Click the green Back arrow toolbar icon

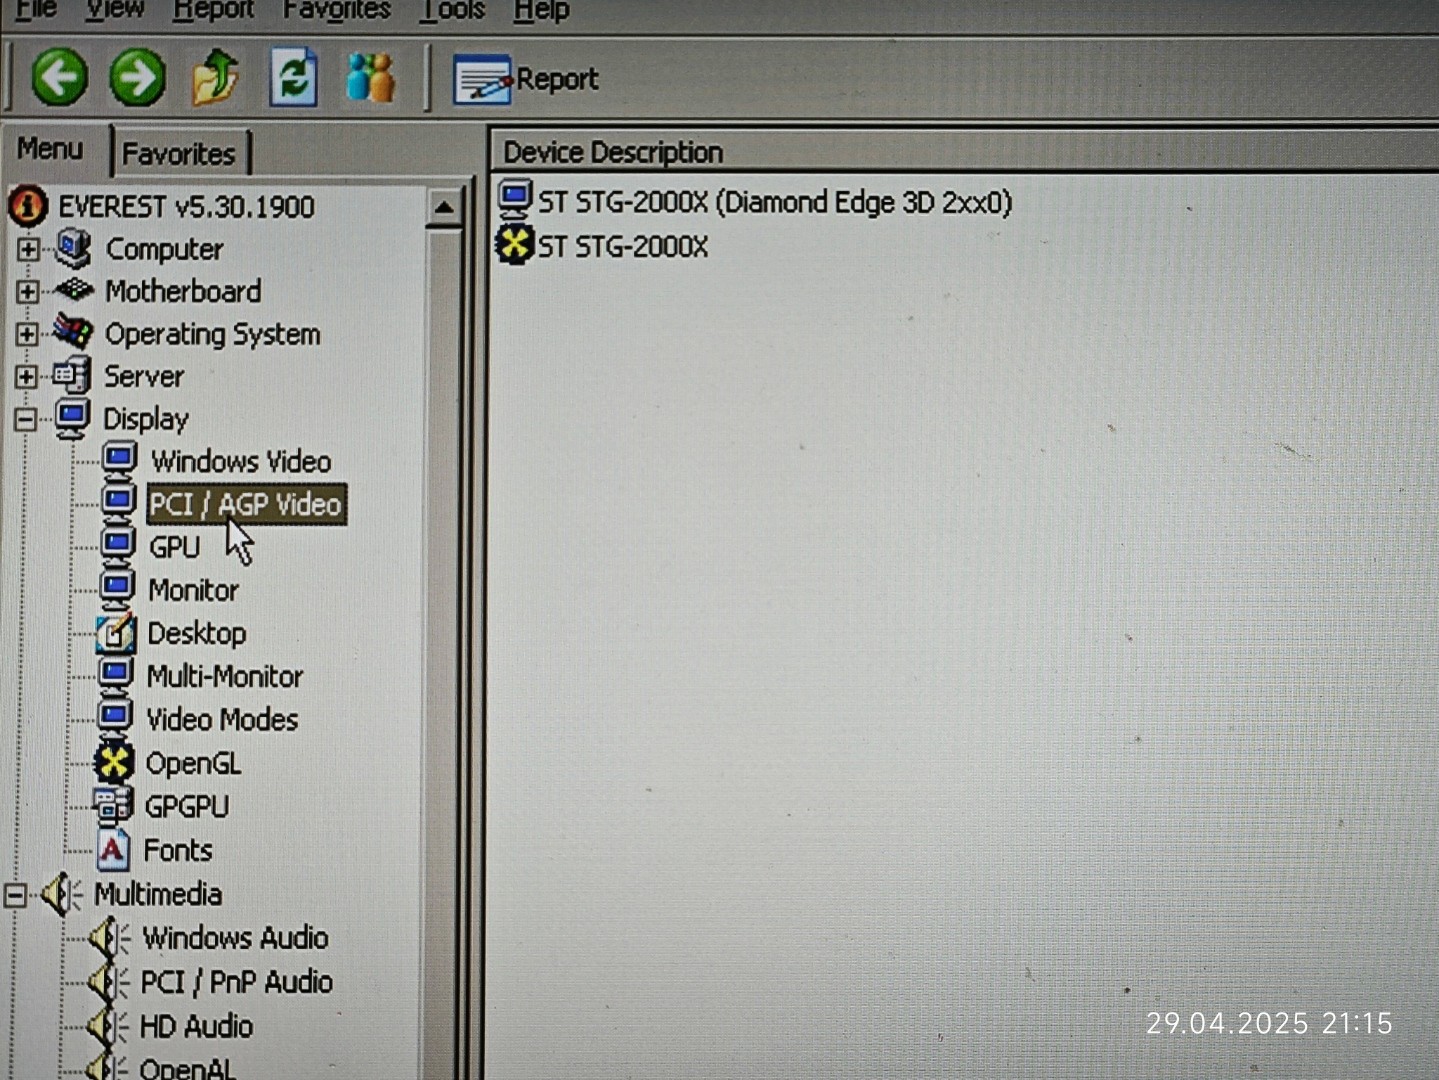click(x=59, y=78)
